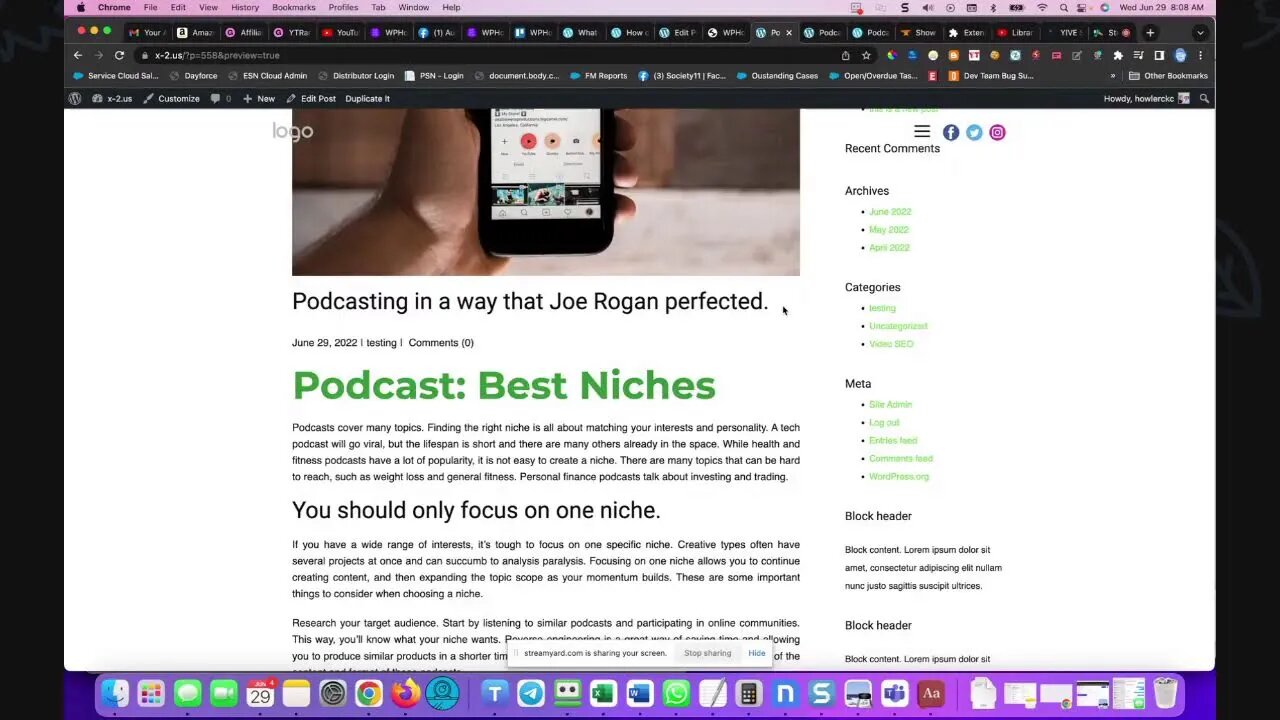Open Chrome's three-dot menu
This screenshot has height=720, width=1280.
tap(1200, 55)
